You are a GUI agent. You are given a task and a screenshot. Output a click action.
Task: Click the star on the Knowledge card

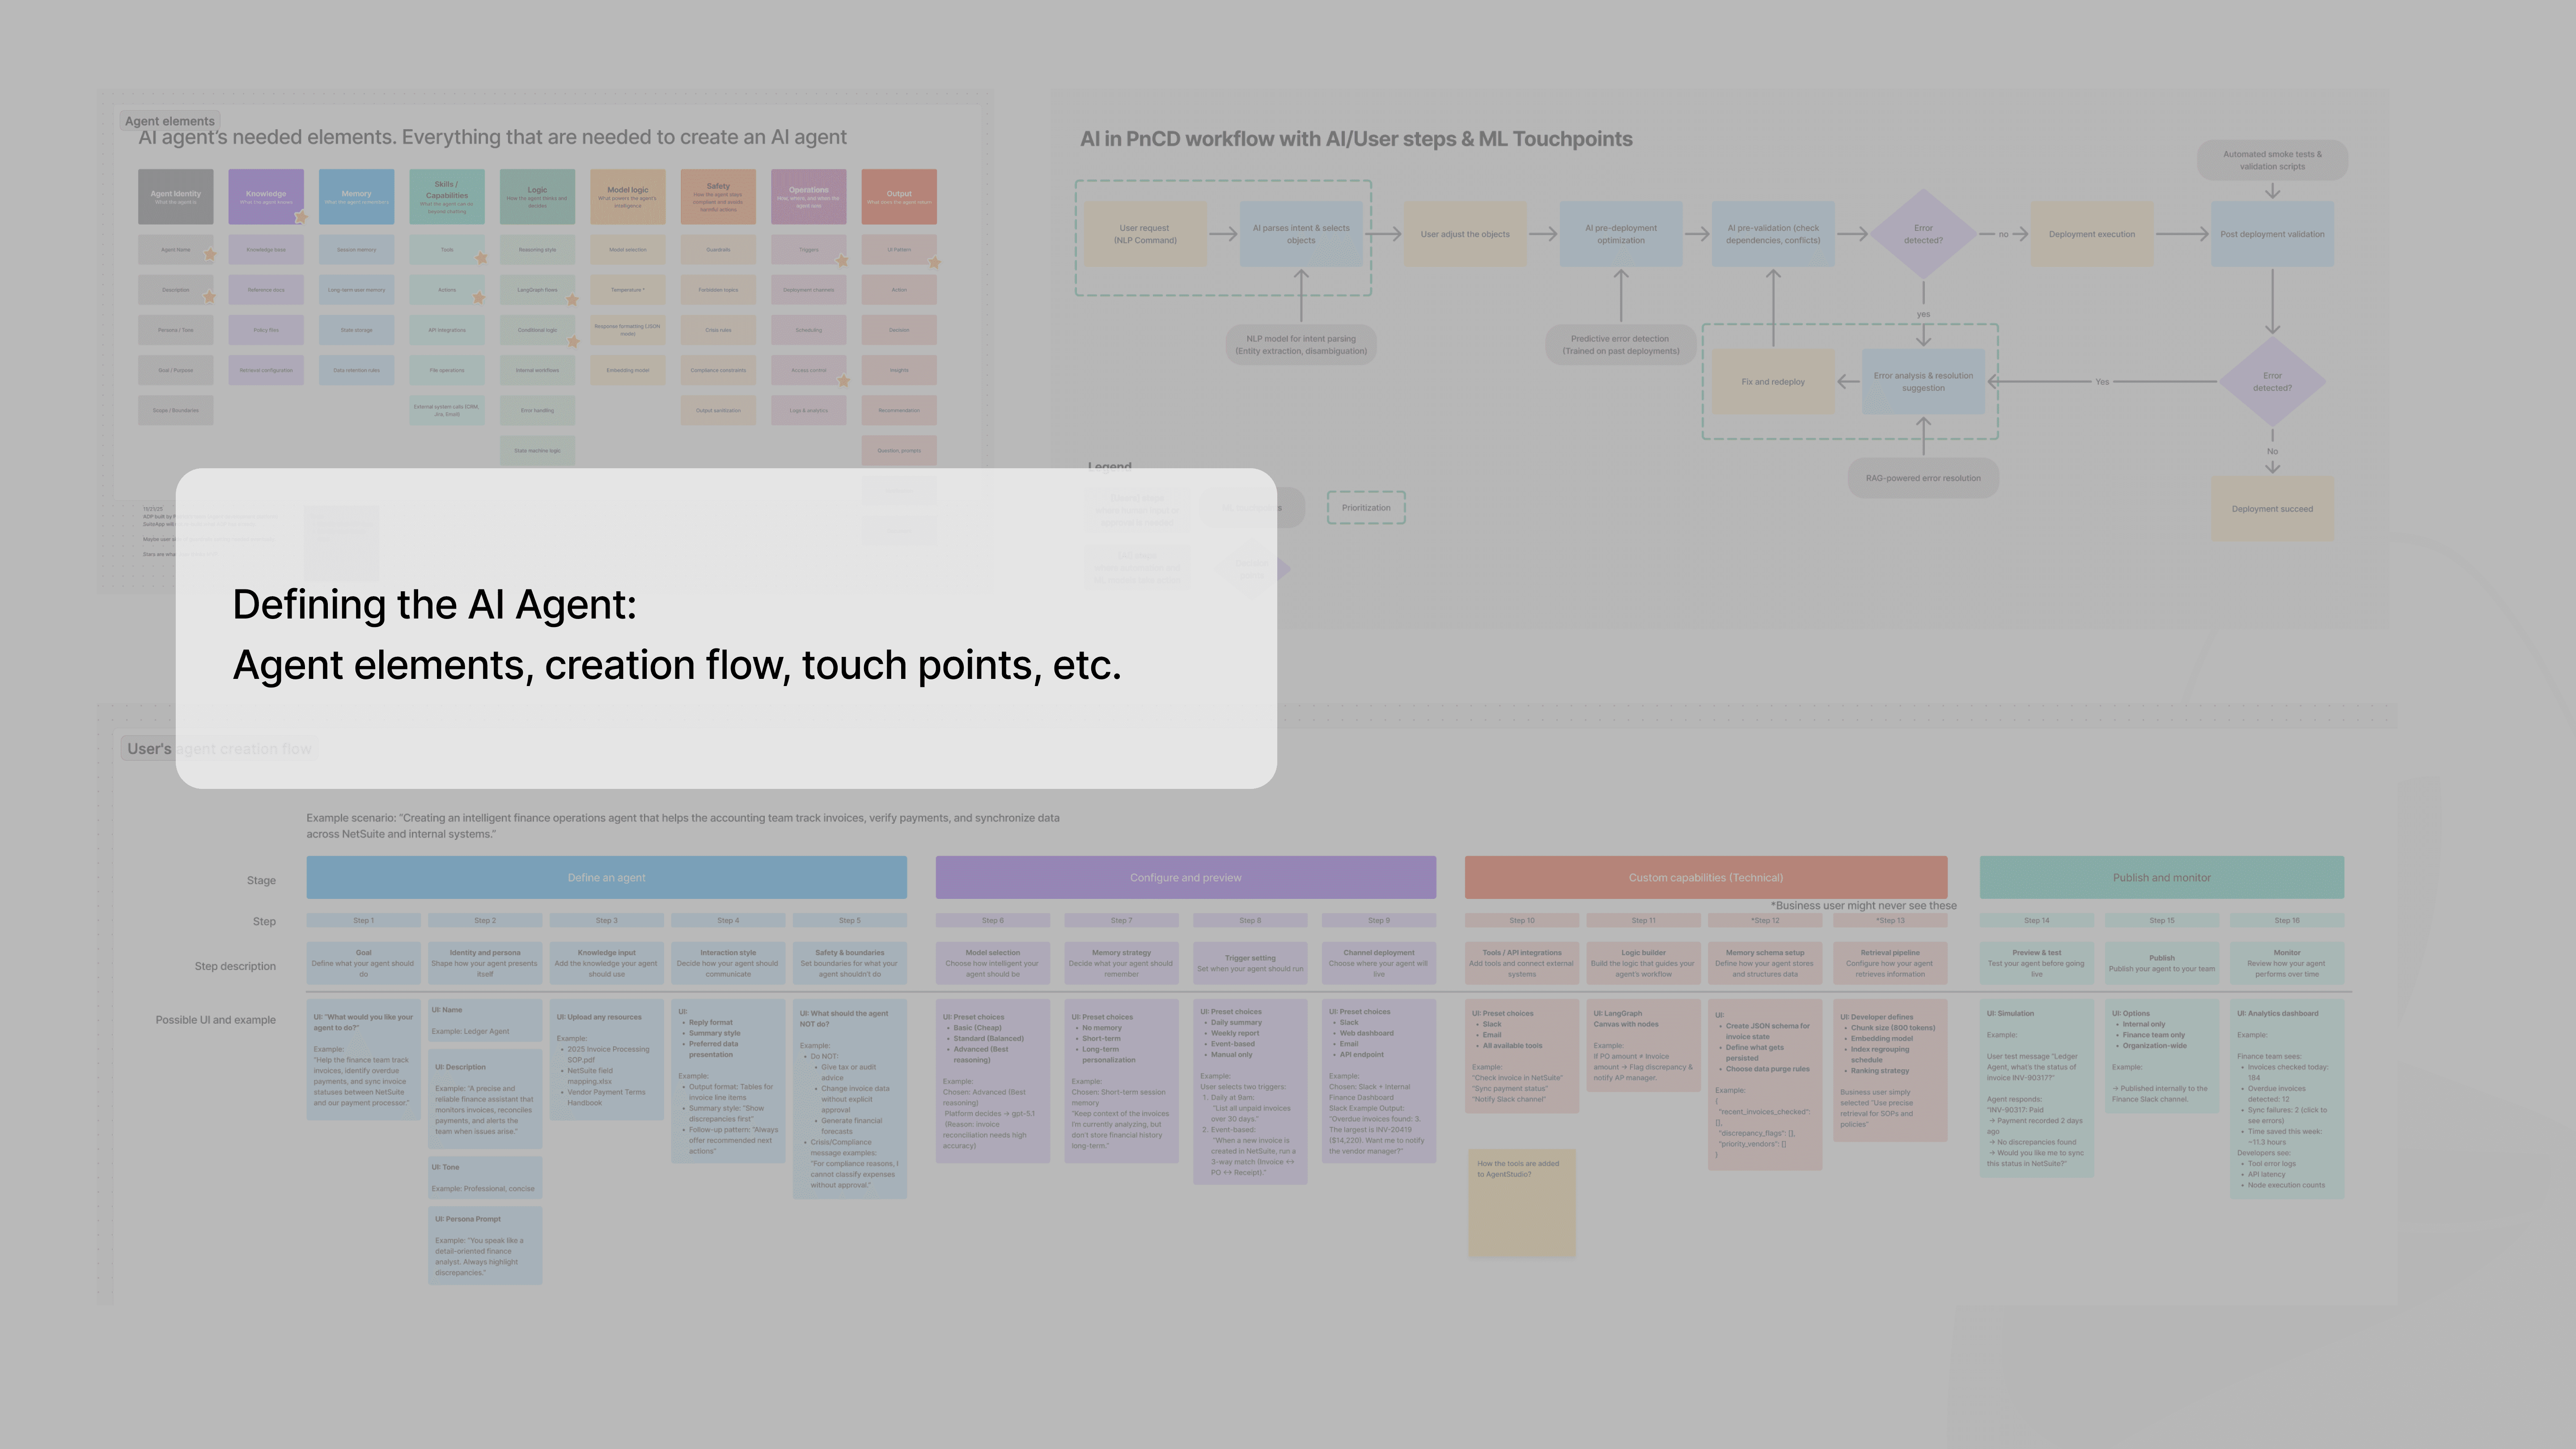(x=301, y=217)
